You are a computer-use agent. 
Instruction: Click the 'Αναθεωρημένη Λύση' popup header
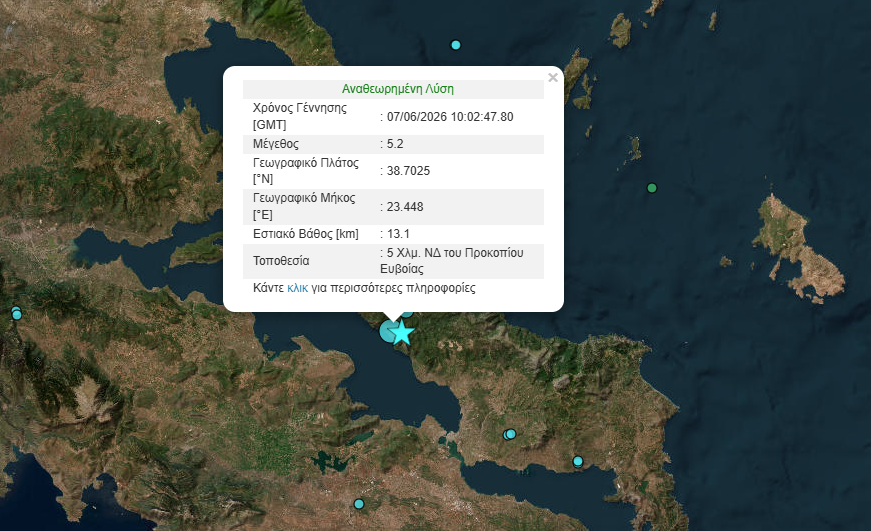tap(398, 89)
